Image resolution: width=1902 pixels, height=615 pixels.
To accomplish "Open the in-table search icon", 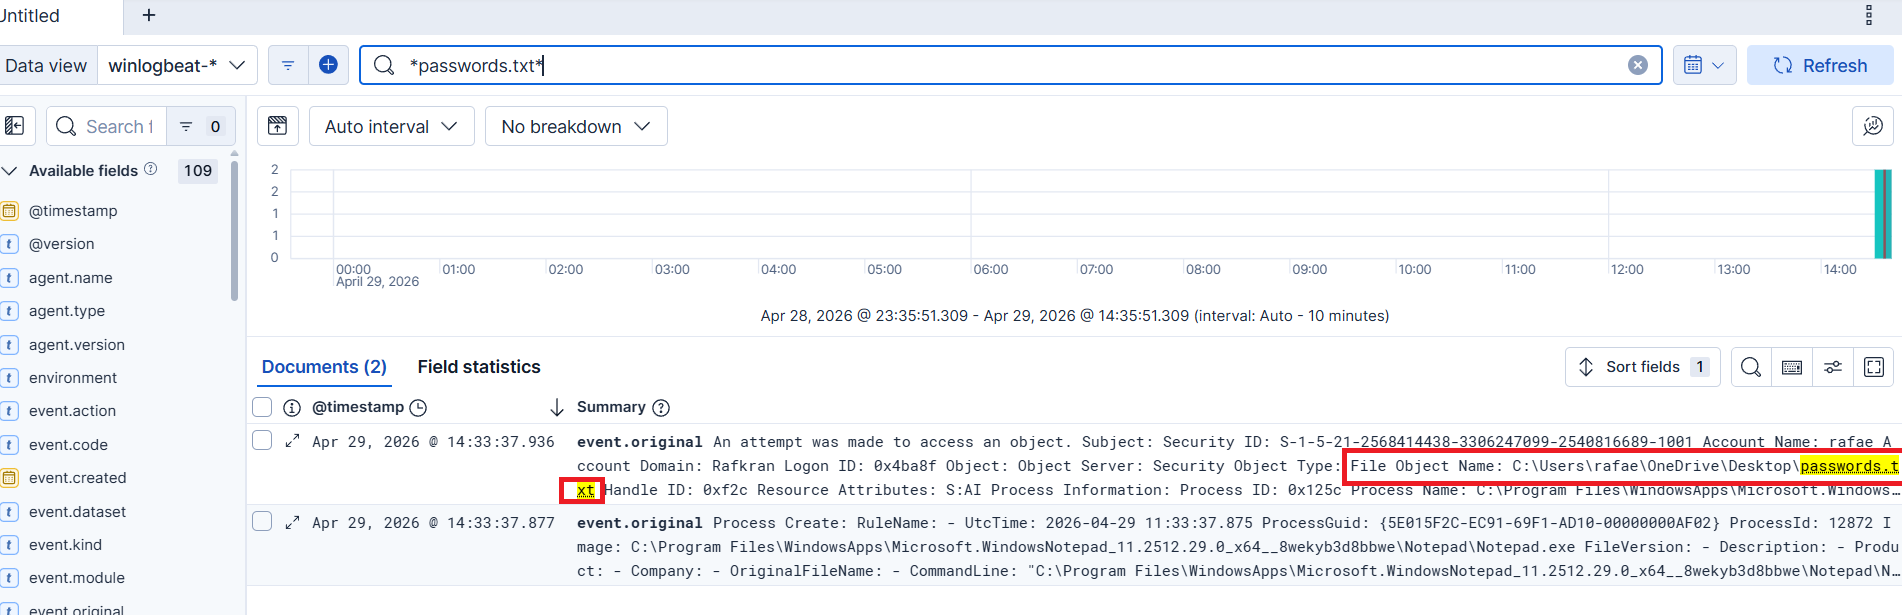I will (1751, 367).
